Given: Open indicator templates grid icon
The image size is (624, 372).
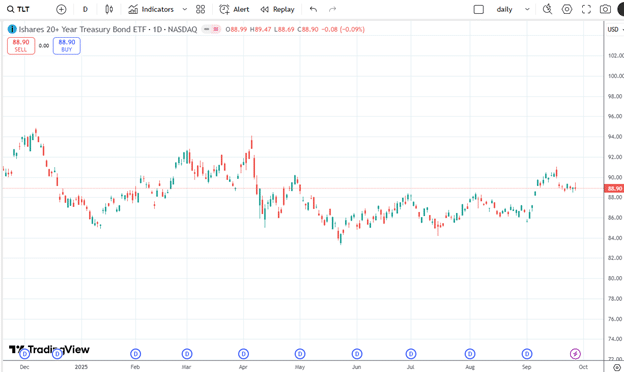Looking at the screenshot, I should (x=201, y=9).
